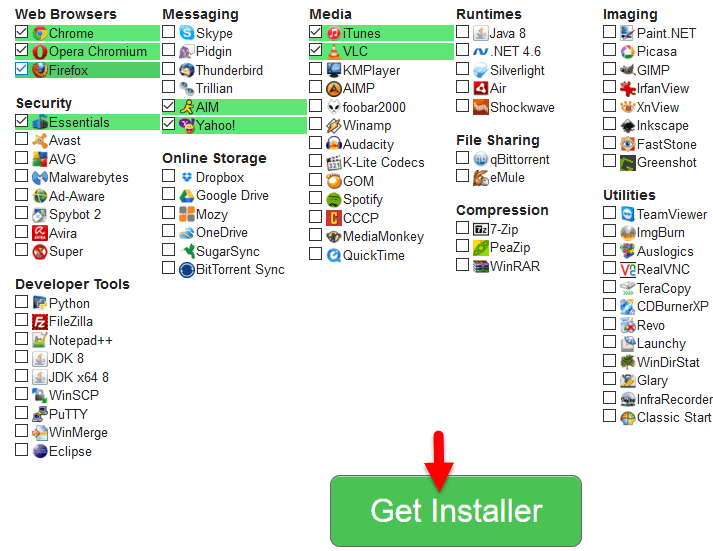The image size is (713, 551).
Task: Check the WinDirStat checkbox
Action: coord(609,361)
